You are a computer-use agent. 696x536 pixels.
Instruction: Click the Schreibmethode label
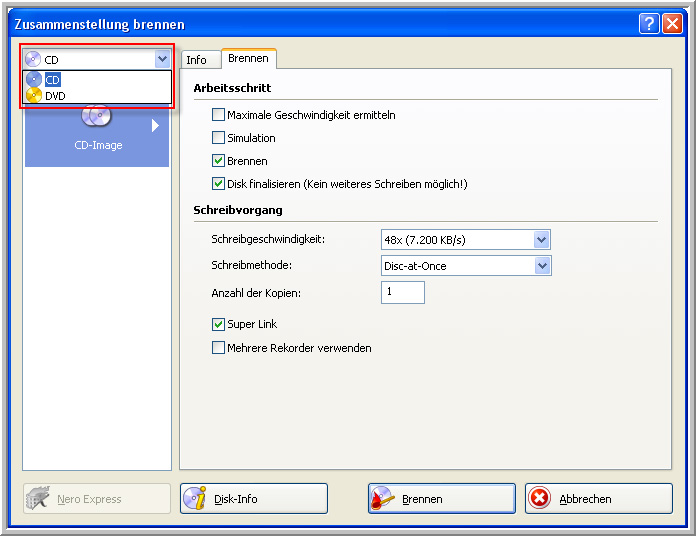[252, 265]
